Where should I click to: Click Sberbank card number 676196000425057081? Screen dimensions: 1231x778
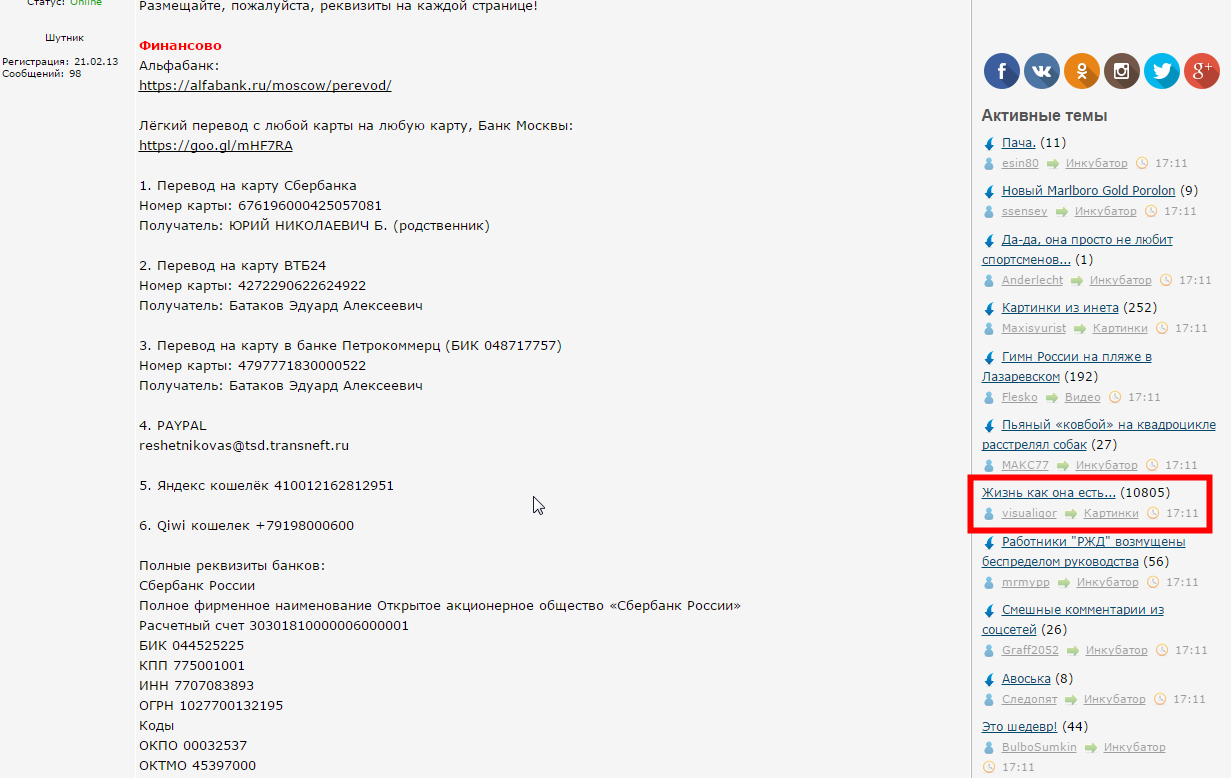[310, 206]
